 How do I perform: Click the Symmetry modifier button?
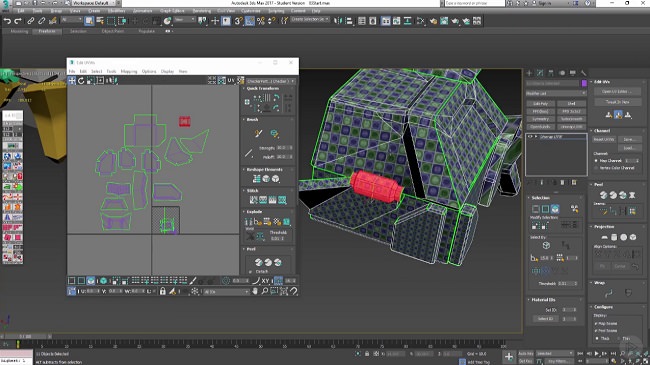click(540, 119)
